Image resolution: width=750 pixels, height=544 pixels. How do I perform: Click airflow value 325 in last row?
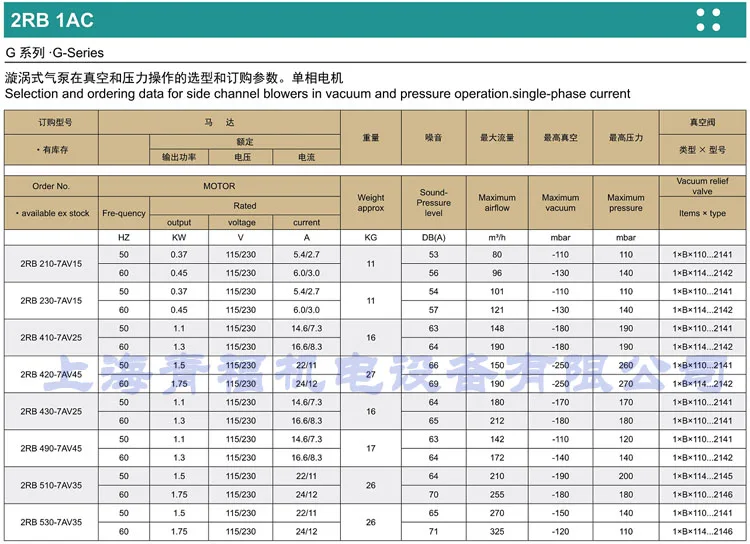(497, 532)
